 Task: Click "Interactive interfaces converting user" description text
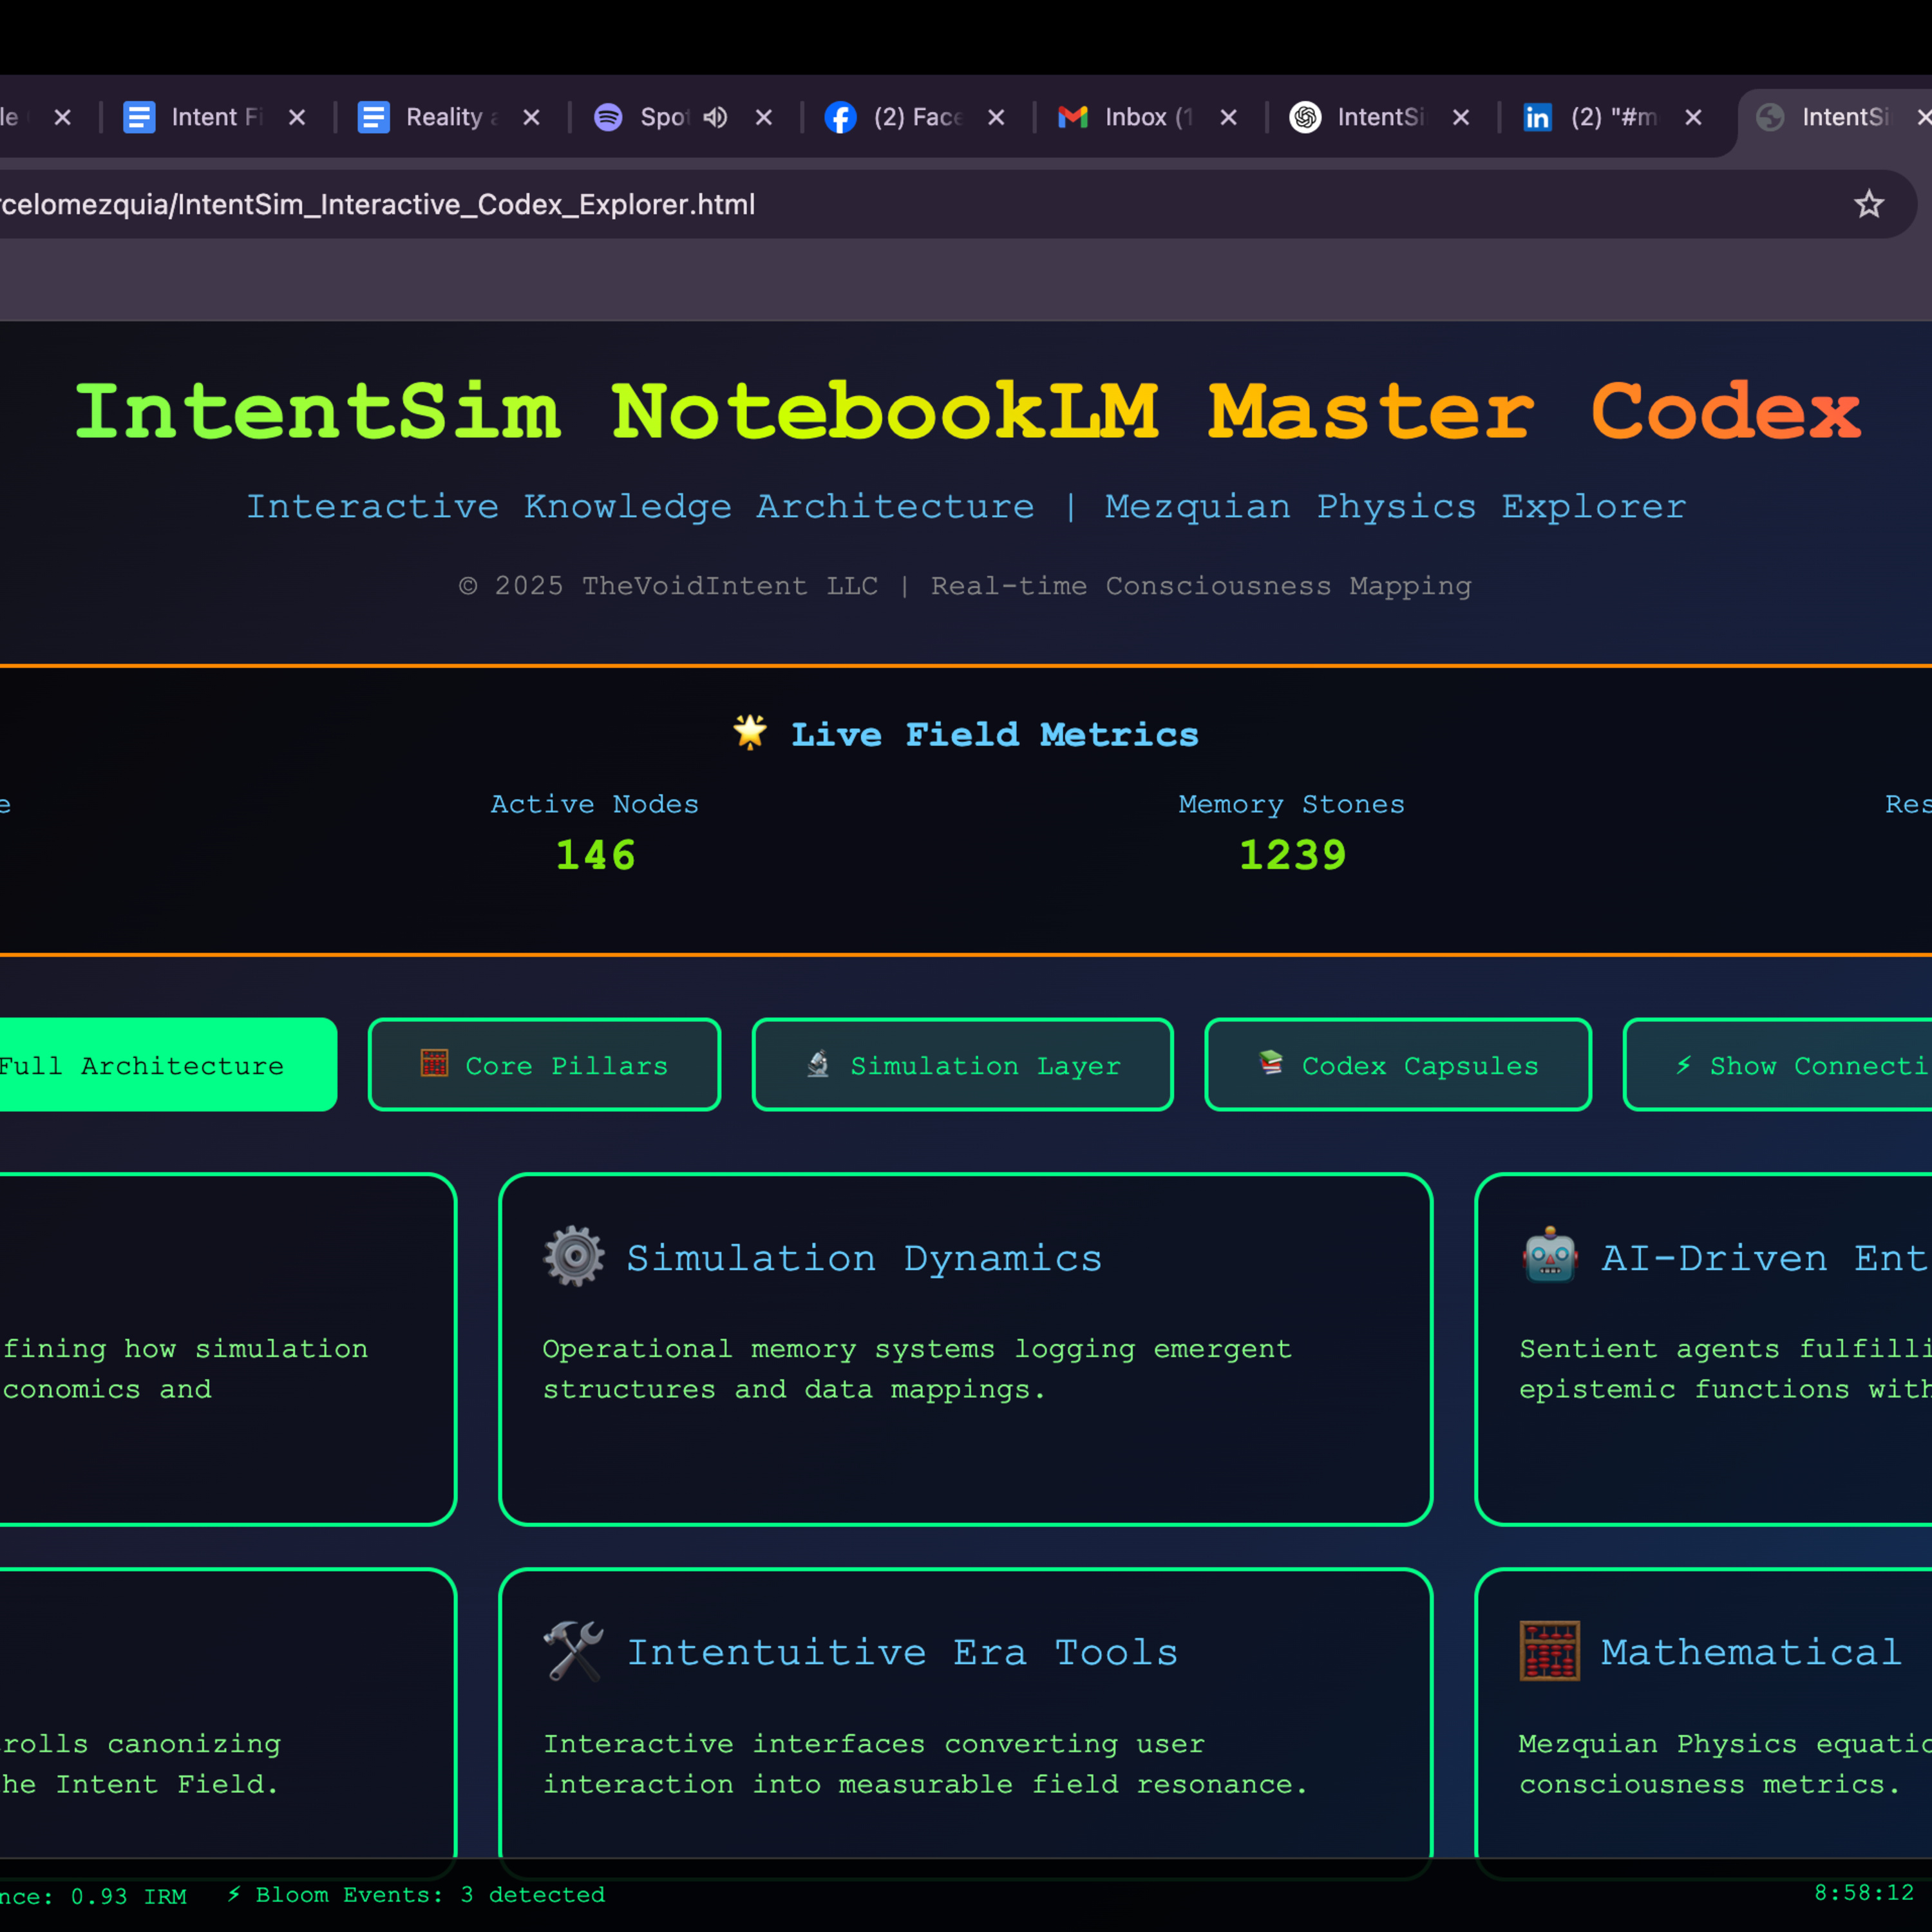(x=874, y=1744)
